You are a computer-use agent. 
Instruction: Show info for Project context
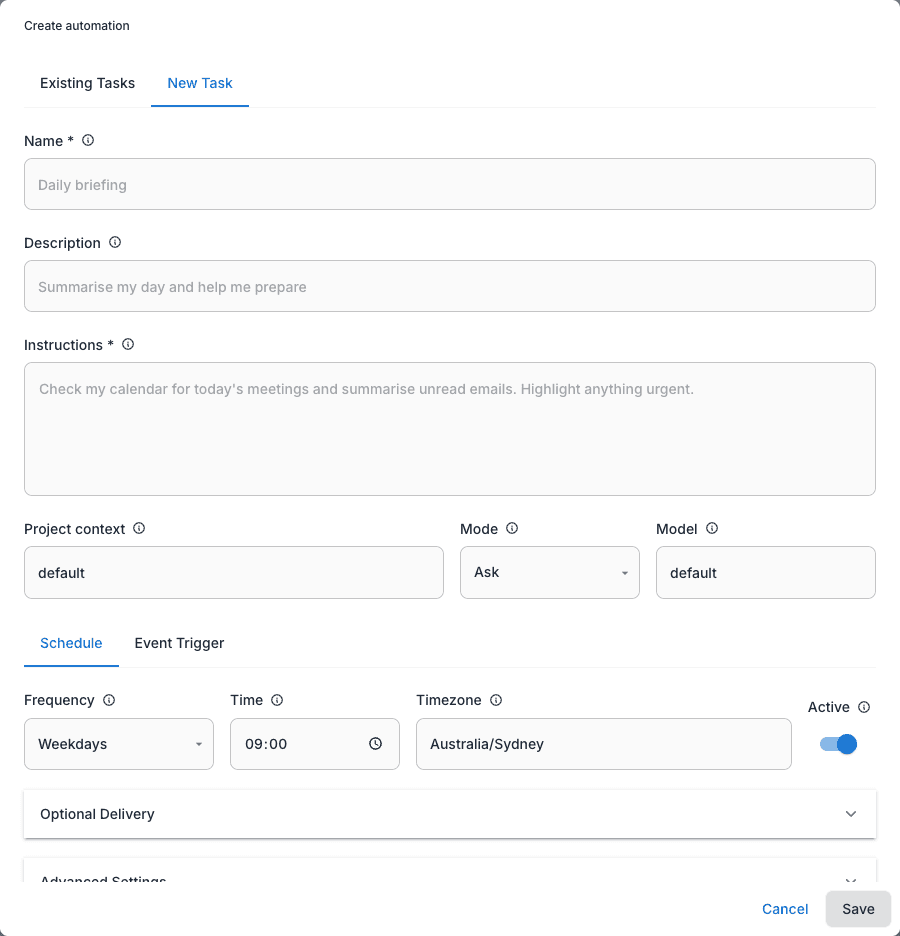click(x=139, y=528)
